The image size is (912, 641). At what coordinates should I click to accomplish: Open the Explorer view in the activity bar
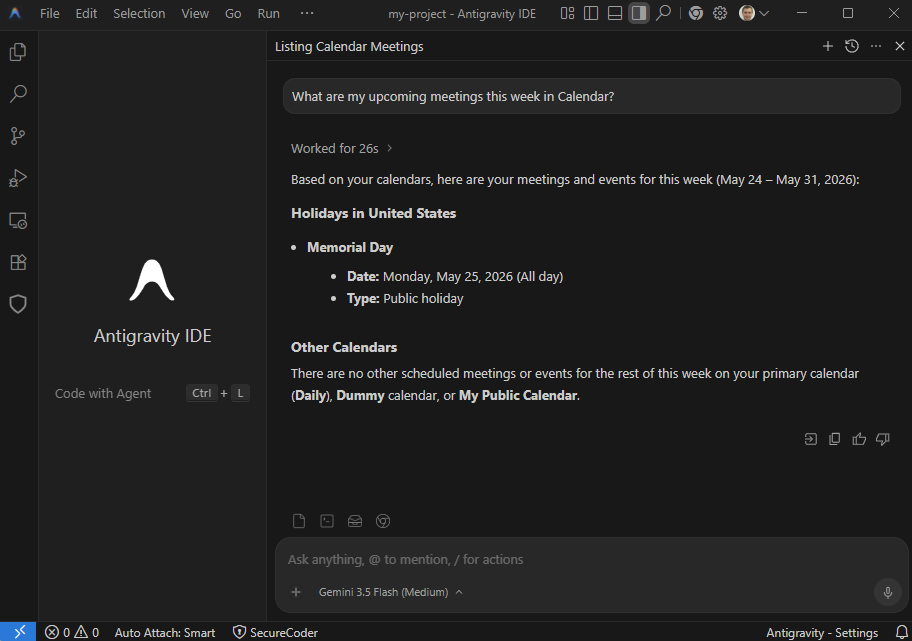pos(18,52)
